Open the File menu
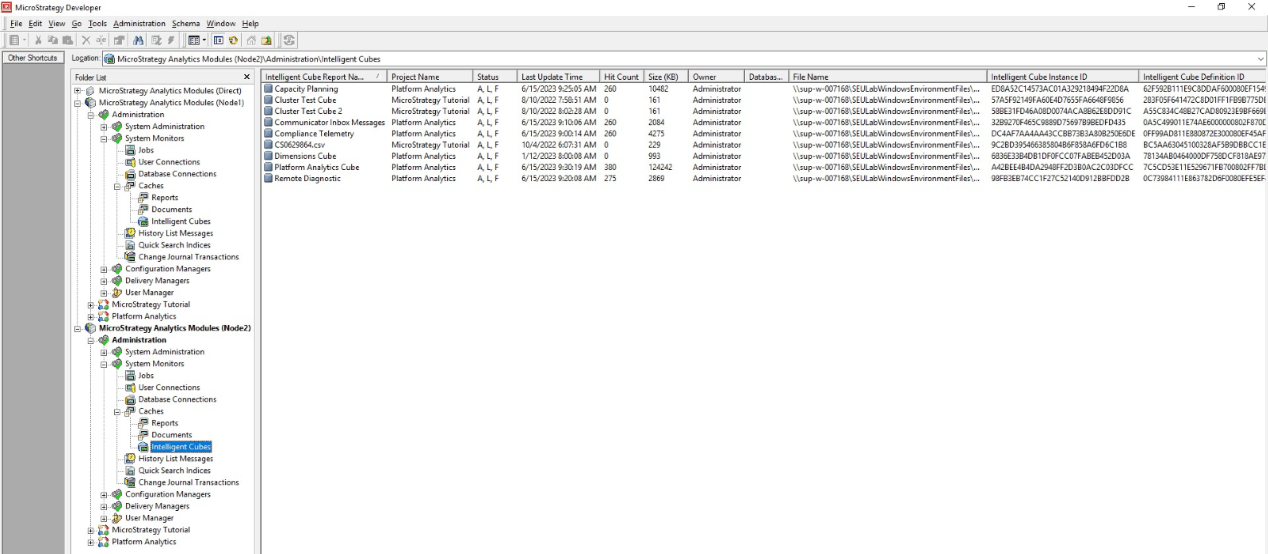This screenshot has height=554, width=1268. click(15, 23)
